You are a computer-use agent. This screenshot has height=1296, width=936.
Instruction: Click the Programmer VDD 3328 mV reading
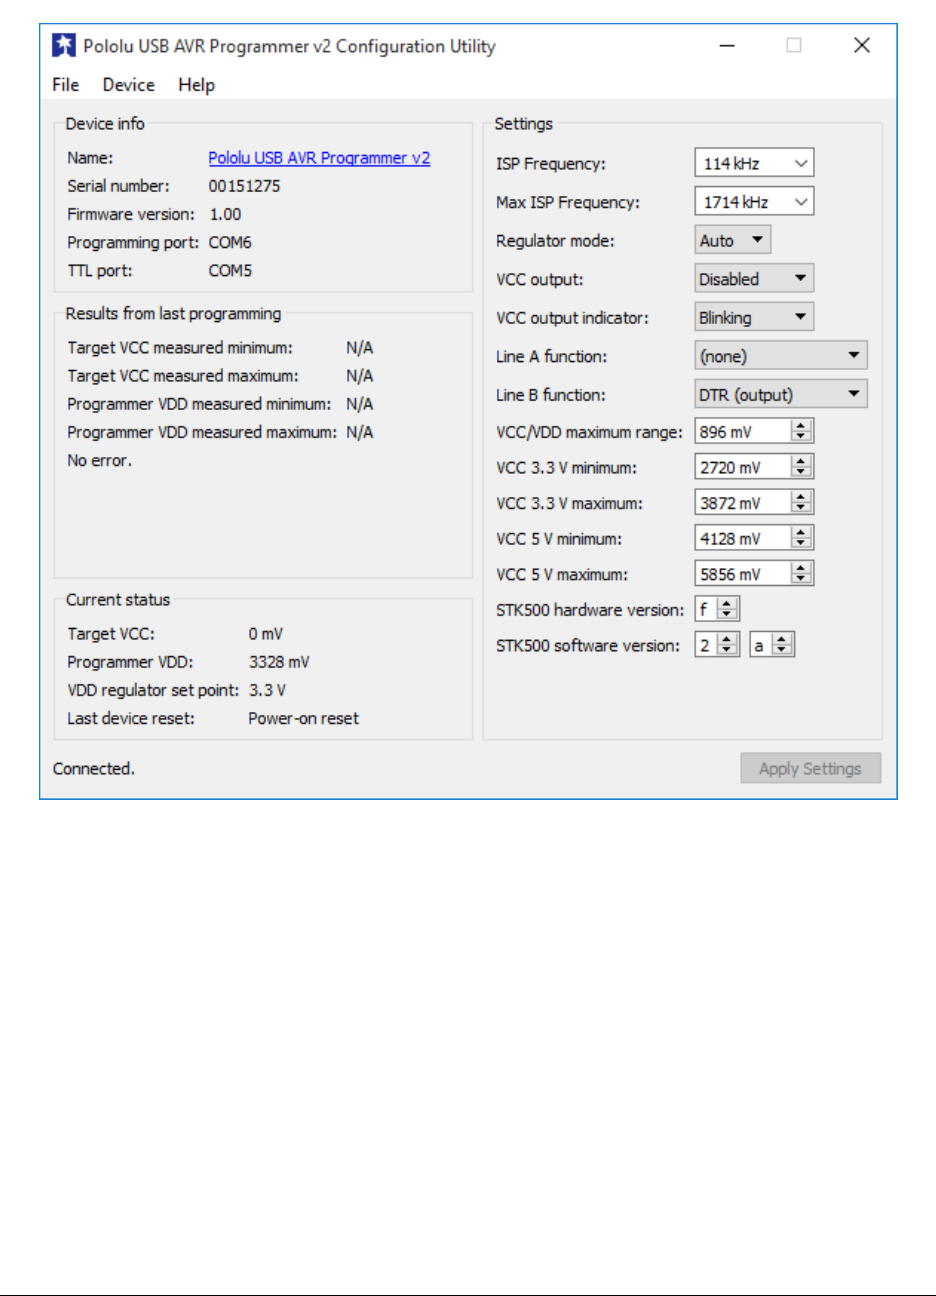click(279, 662)
